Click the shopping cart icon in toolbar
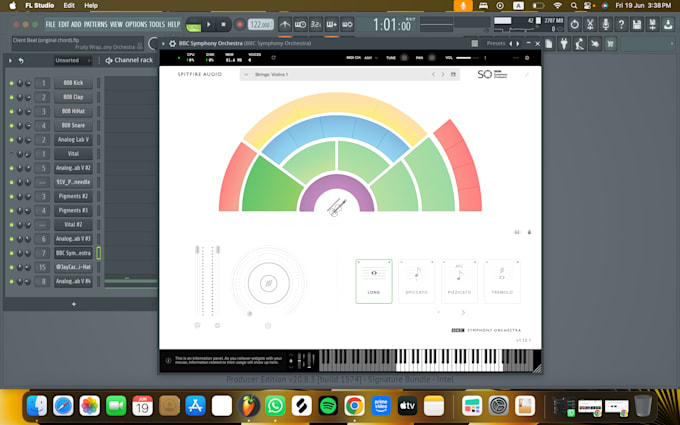This screenshot has height=425, width=680. (x=611, y=43)
